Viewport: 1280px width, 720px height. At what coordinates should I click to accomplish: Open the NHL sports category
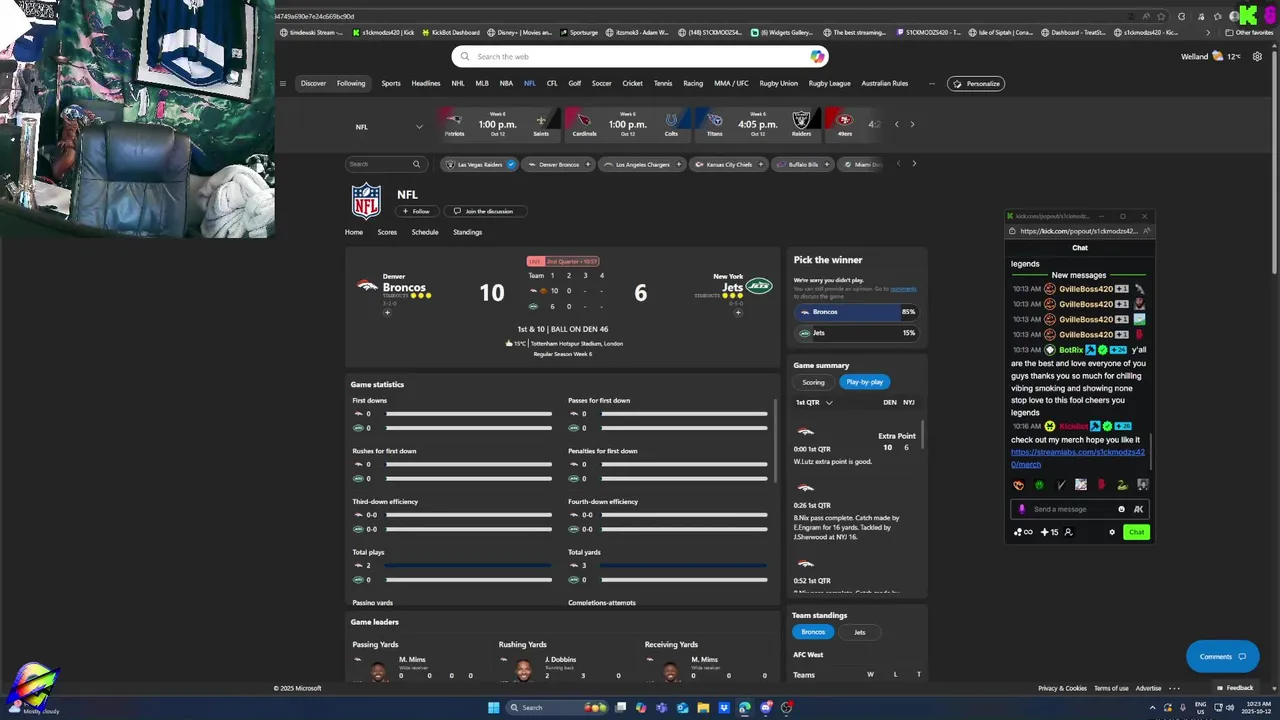tap(458, 83)
